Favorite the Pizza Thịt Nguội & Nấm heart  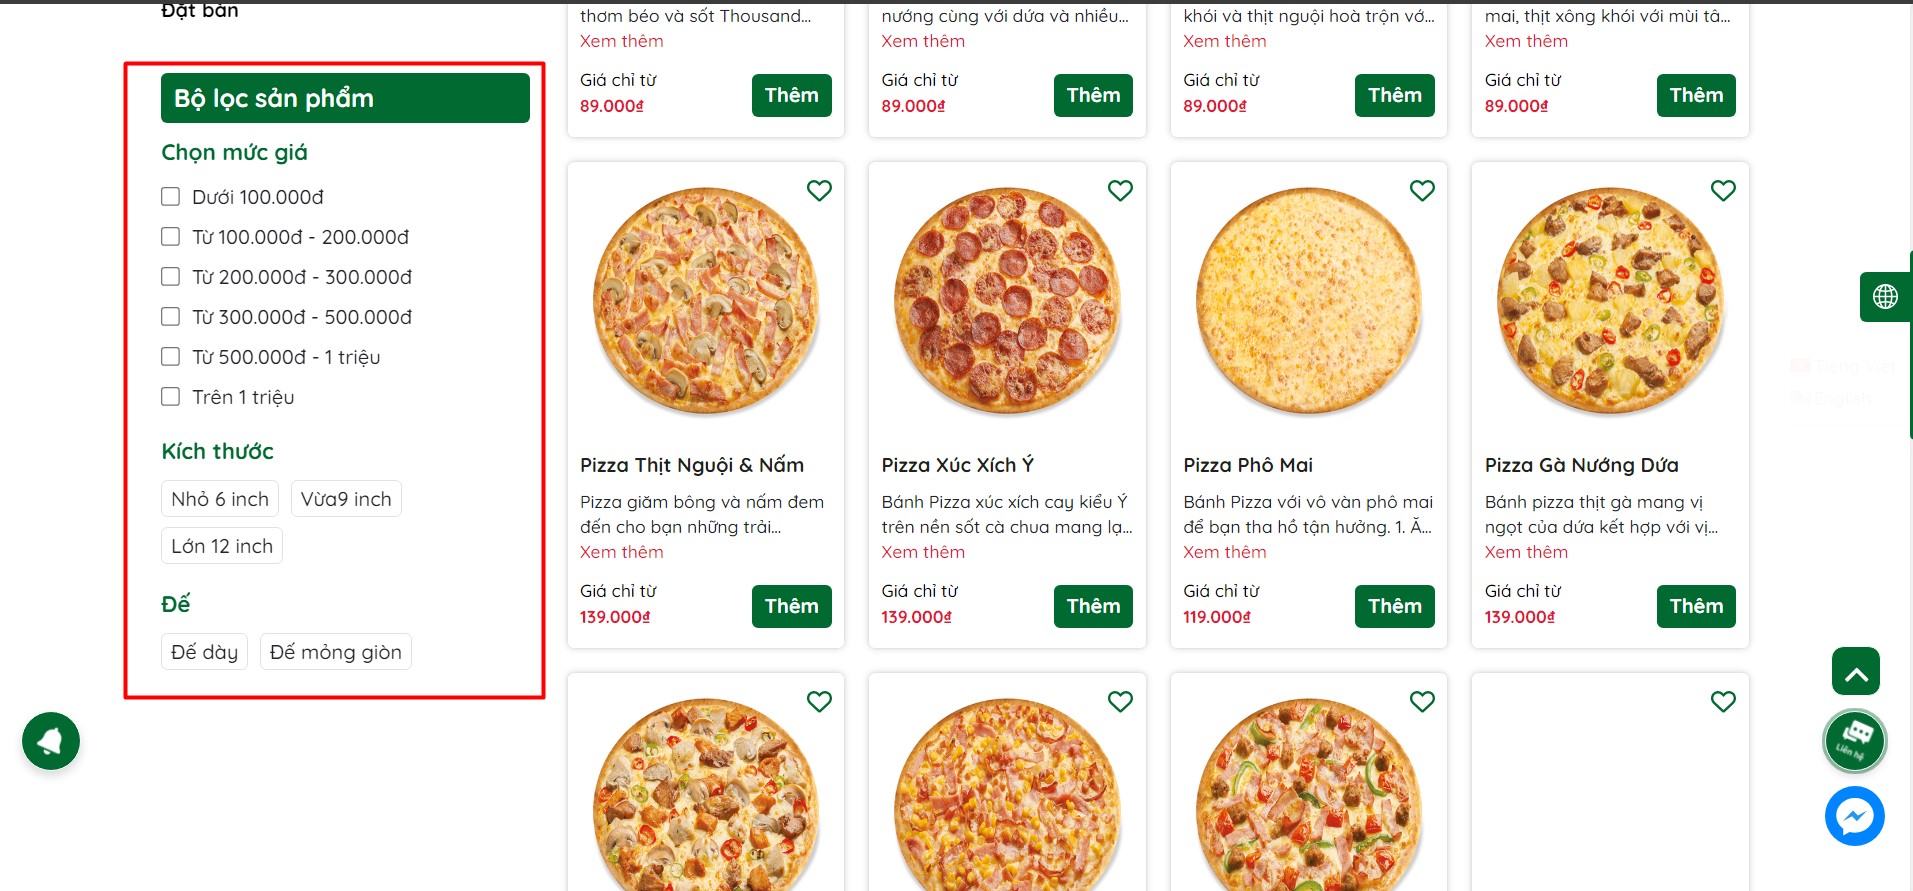(819, 190)
